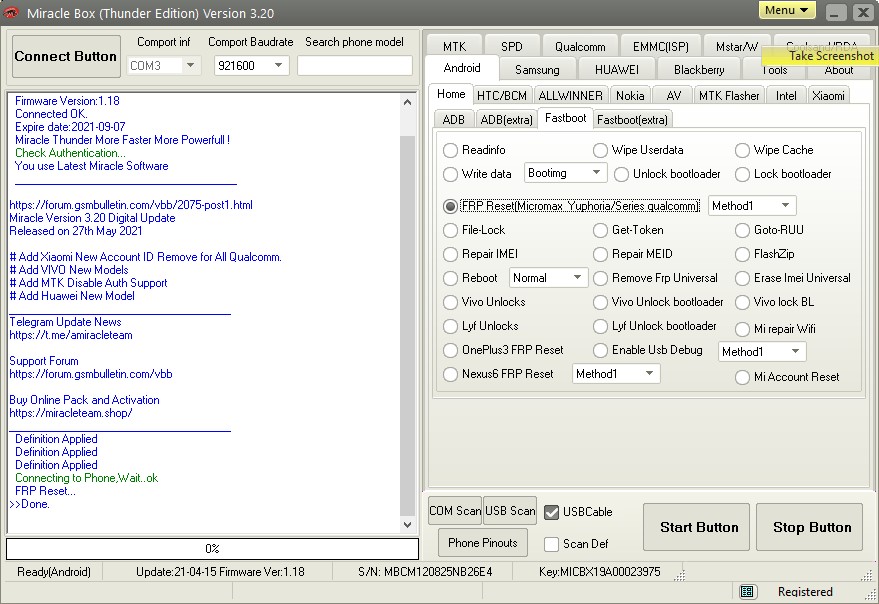Click the Connect Button
The width and height of the screenshot is (879, 604).
pos(66,57)
